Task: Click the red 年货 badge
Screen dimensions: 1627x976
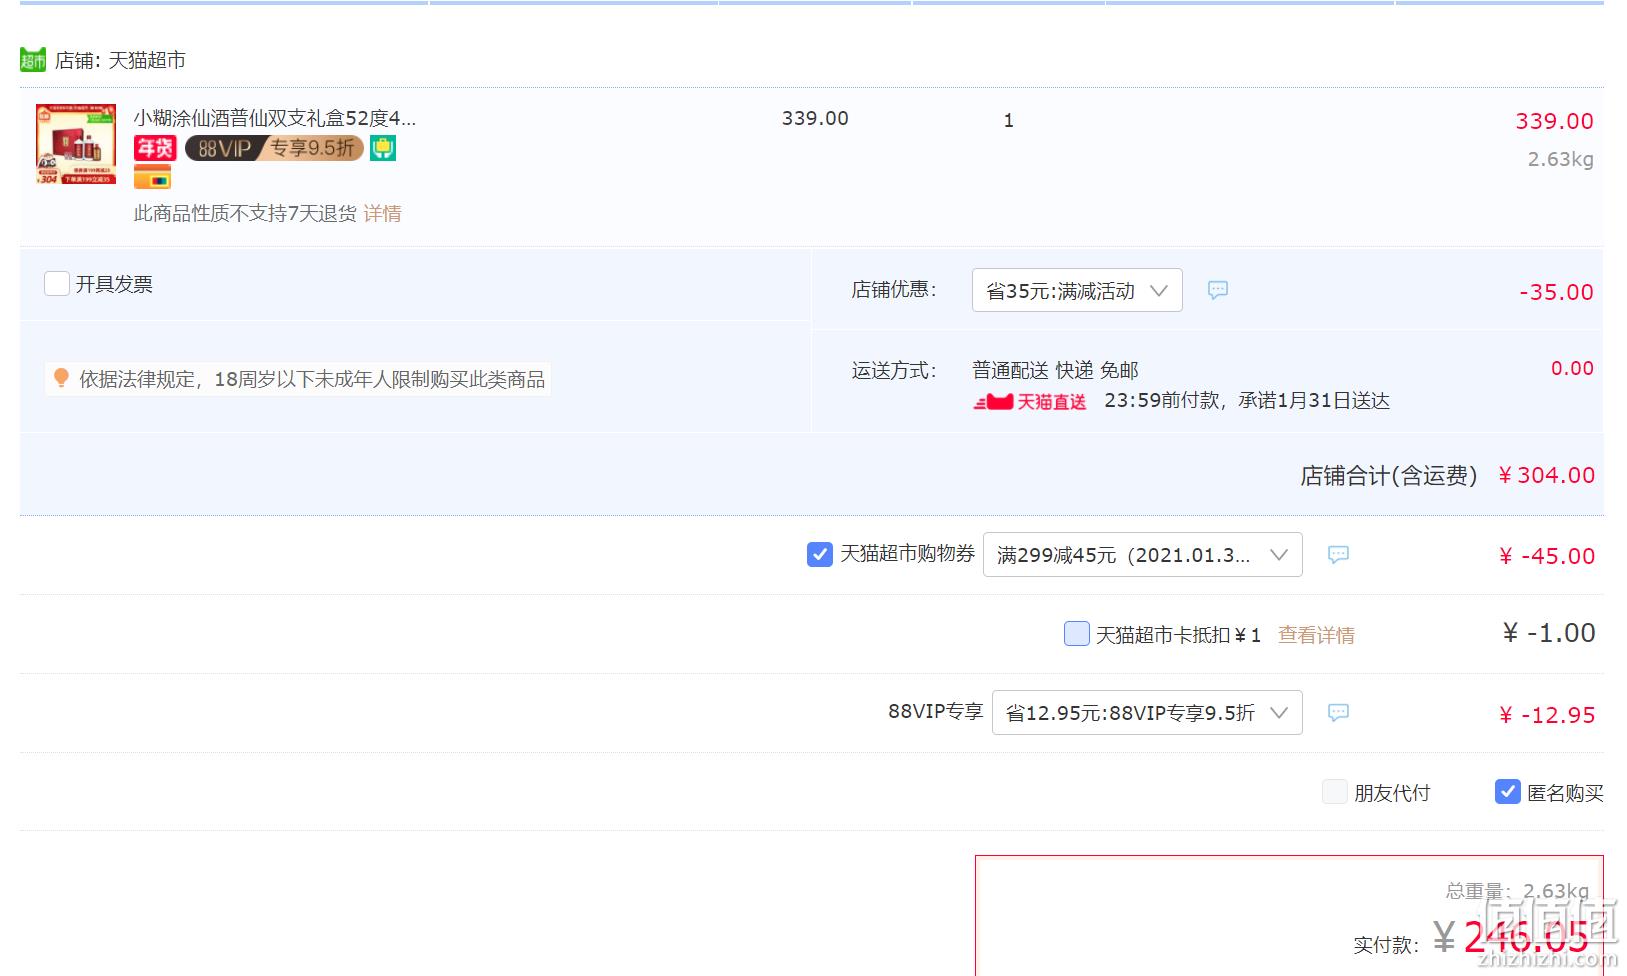Action: tap(155, 148)
